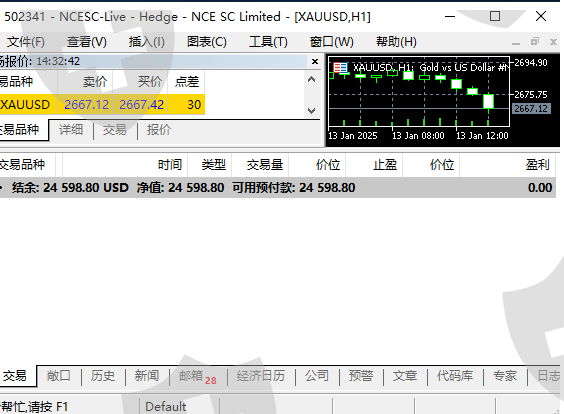The height and width of the screenshot is (414, 564).
Task: Open 邮箱 tab with 28 messages
Action: pyautogui.click(x=197, y=377)
